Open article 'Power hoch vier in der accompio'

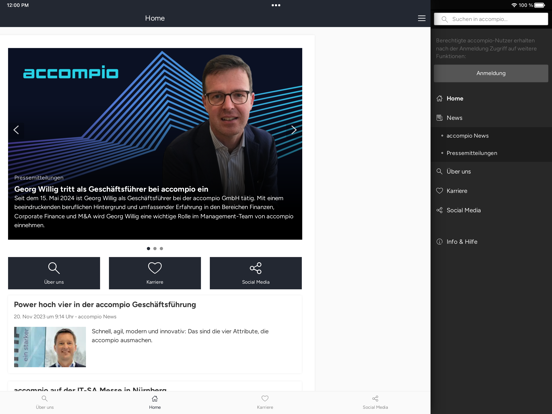click(105, 305)
